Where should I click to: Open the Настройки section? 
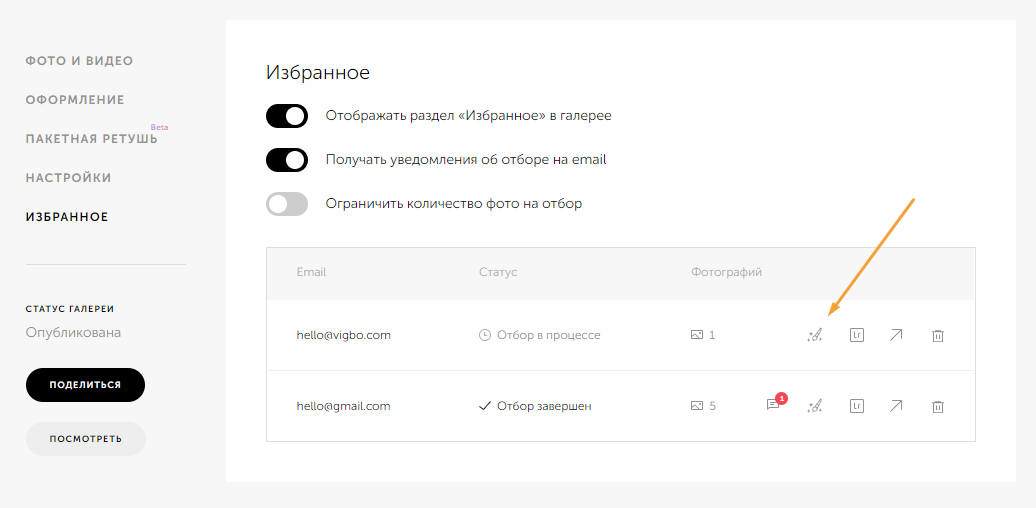68,178
